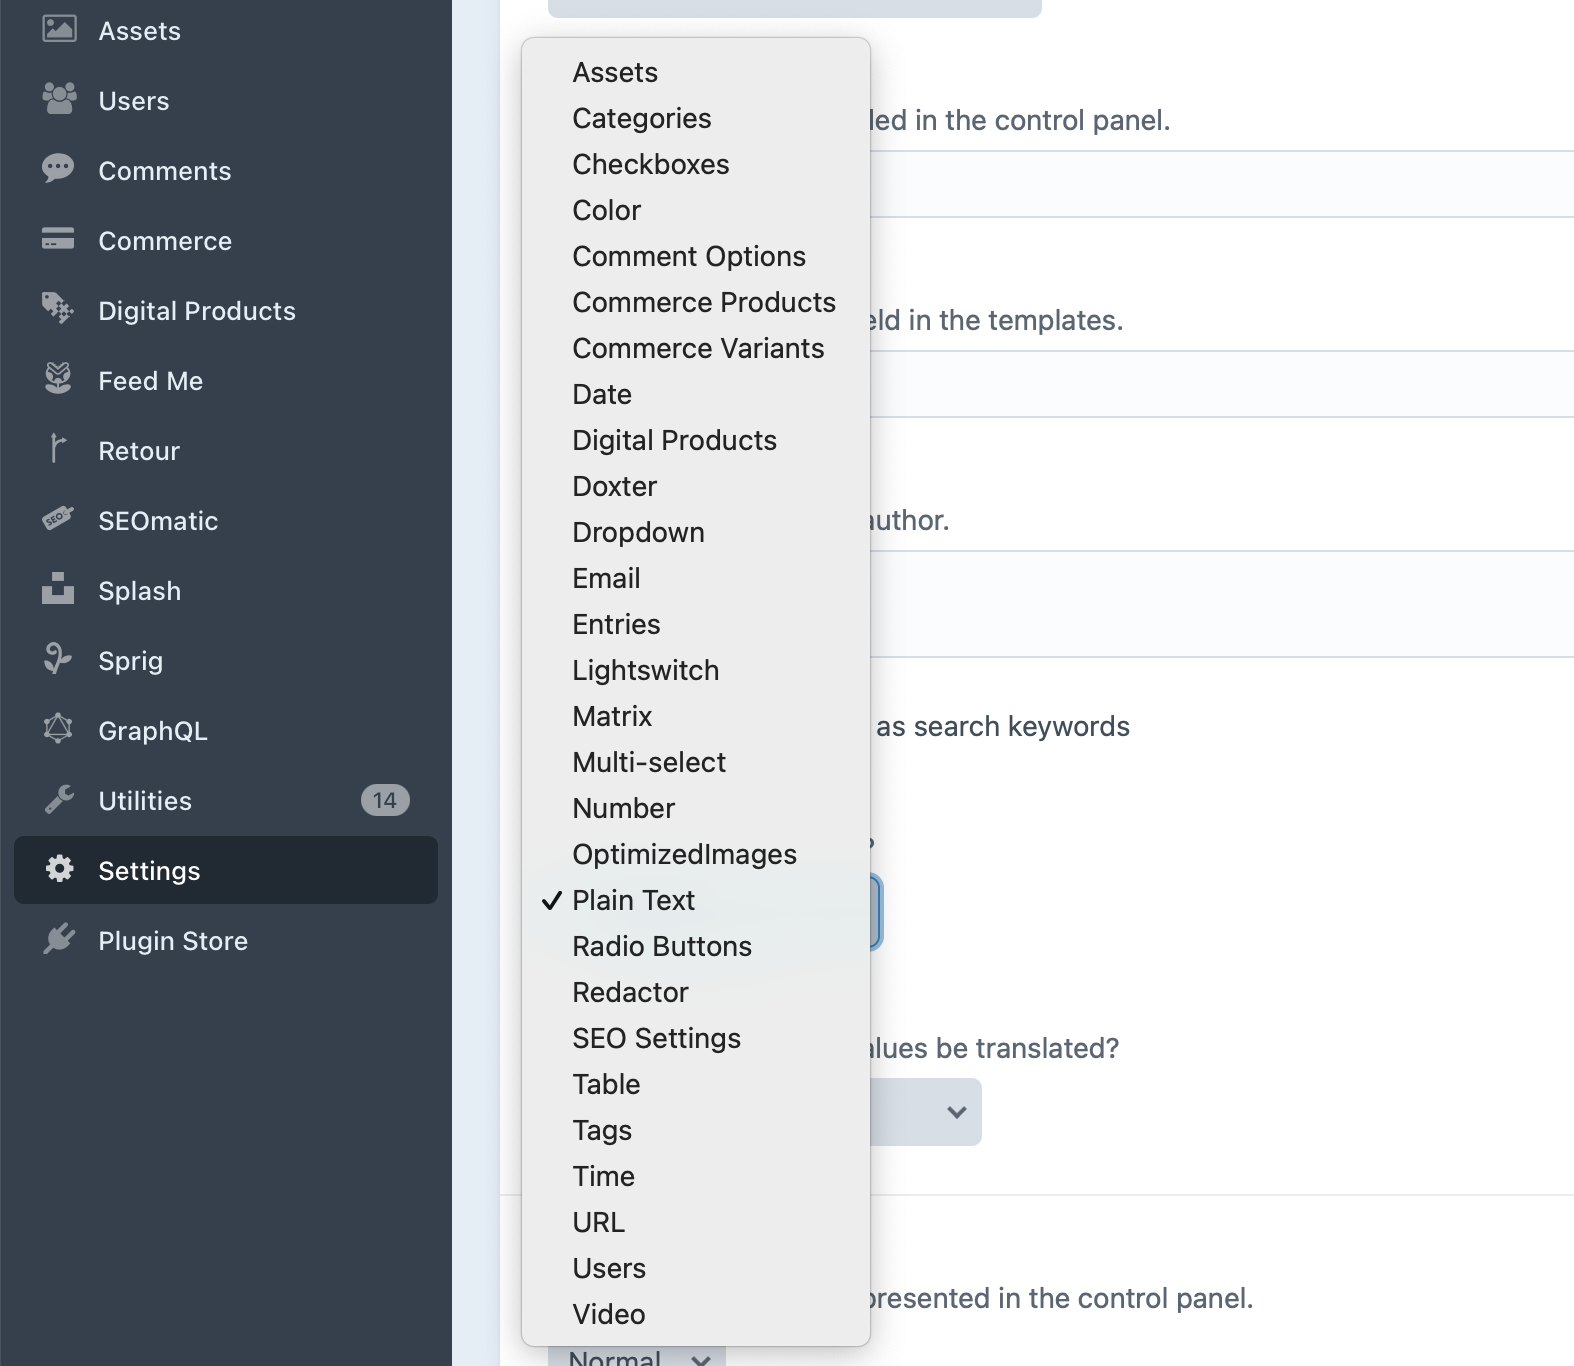The width and height of the screenshot is (1574, 1366).
Task: Select Commerce Variants field type
Action: pos(696,348)
